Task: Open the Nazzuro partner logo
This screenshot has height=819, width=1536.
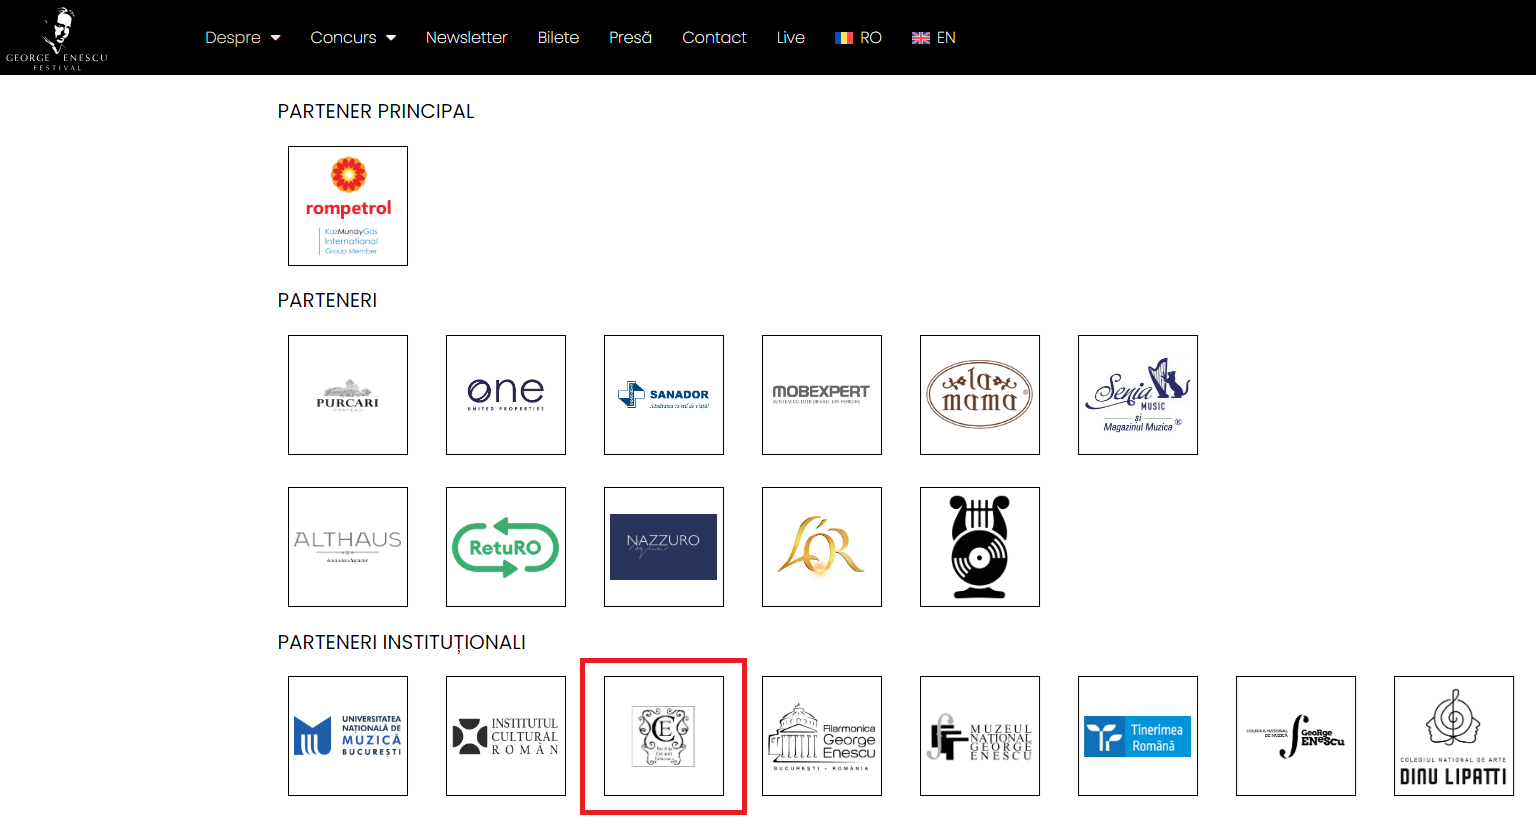Action: [664, 547]
